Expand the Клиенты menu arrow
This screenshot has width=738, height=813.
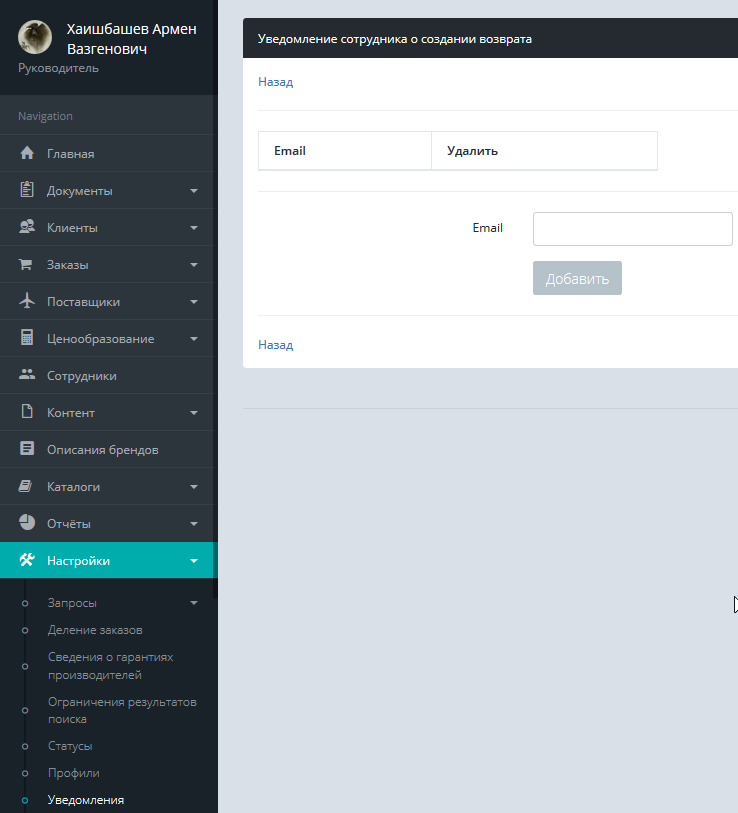194,228
